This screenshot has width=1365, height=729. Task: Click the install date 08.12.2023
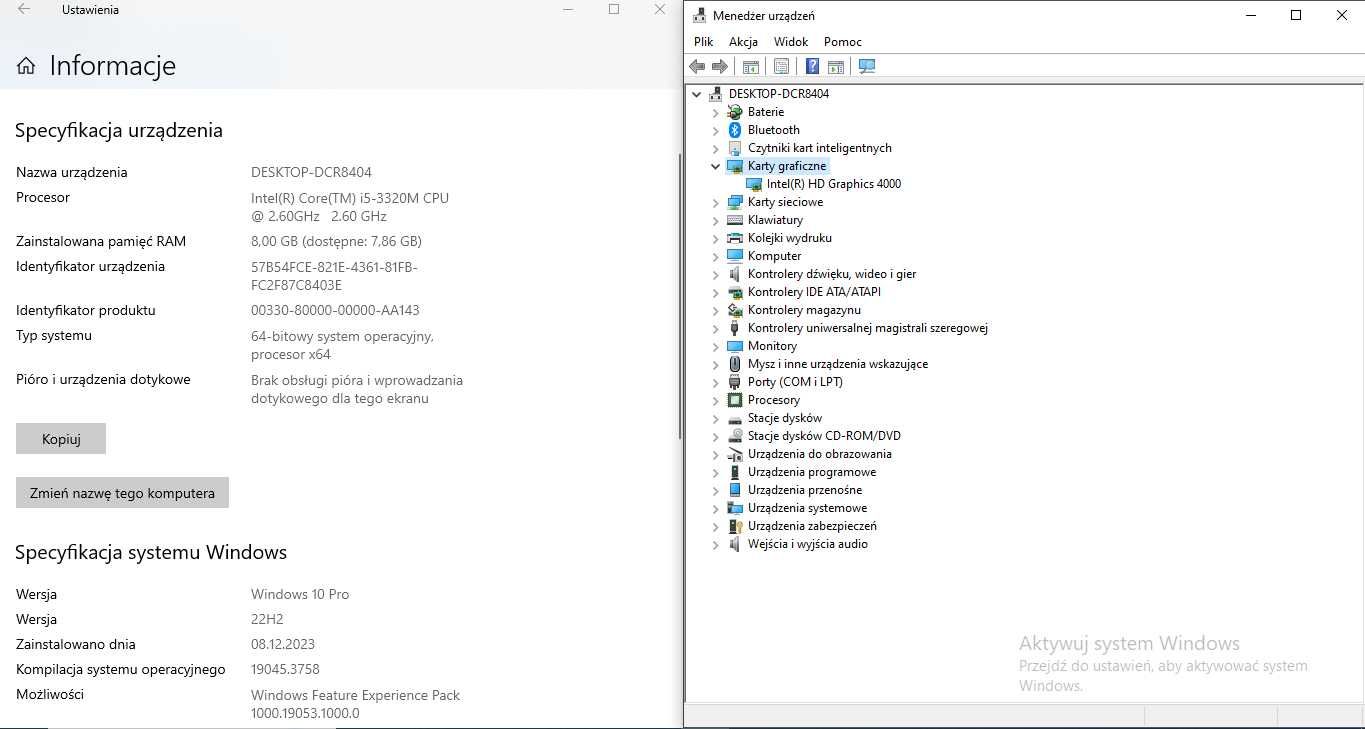tap(283, 644)
